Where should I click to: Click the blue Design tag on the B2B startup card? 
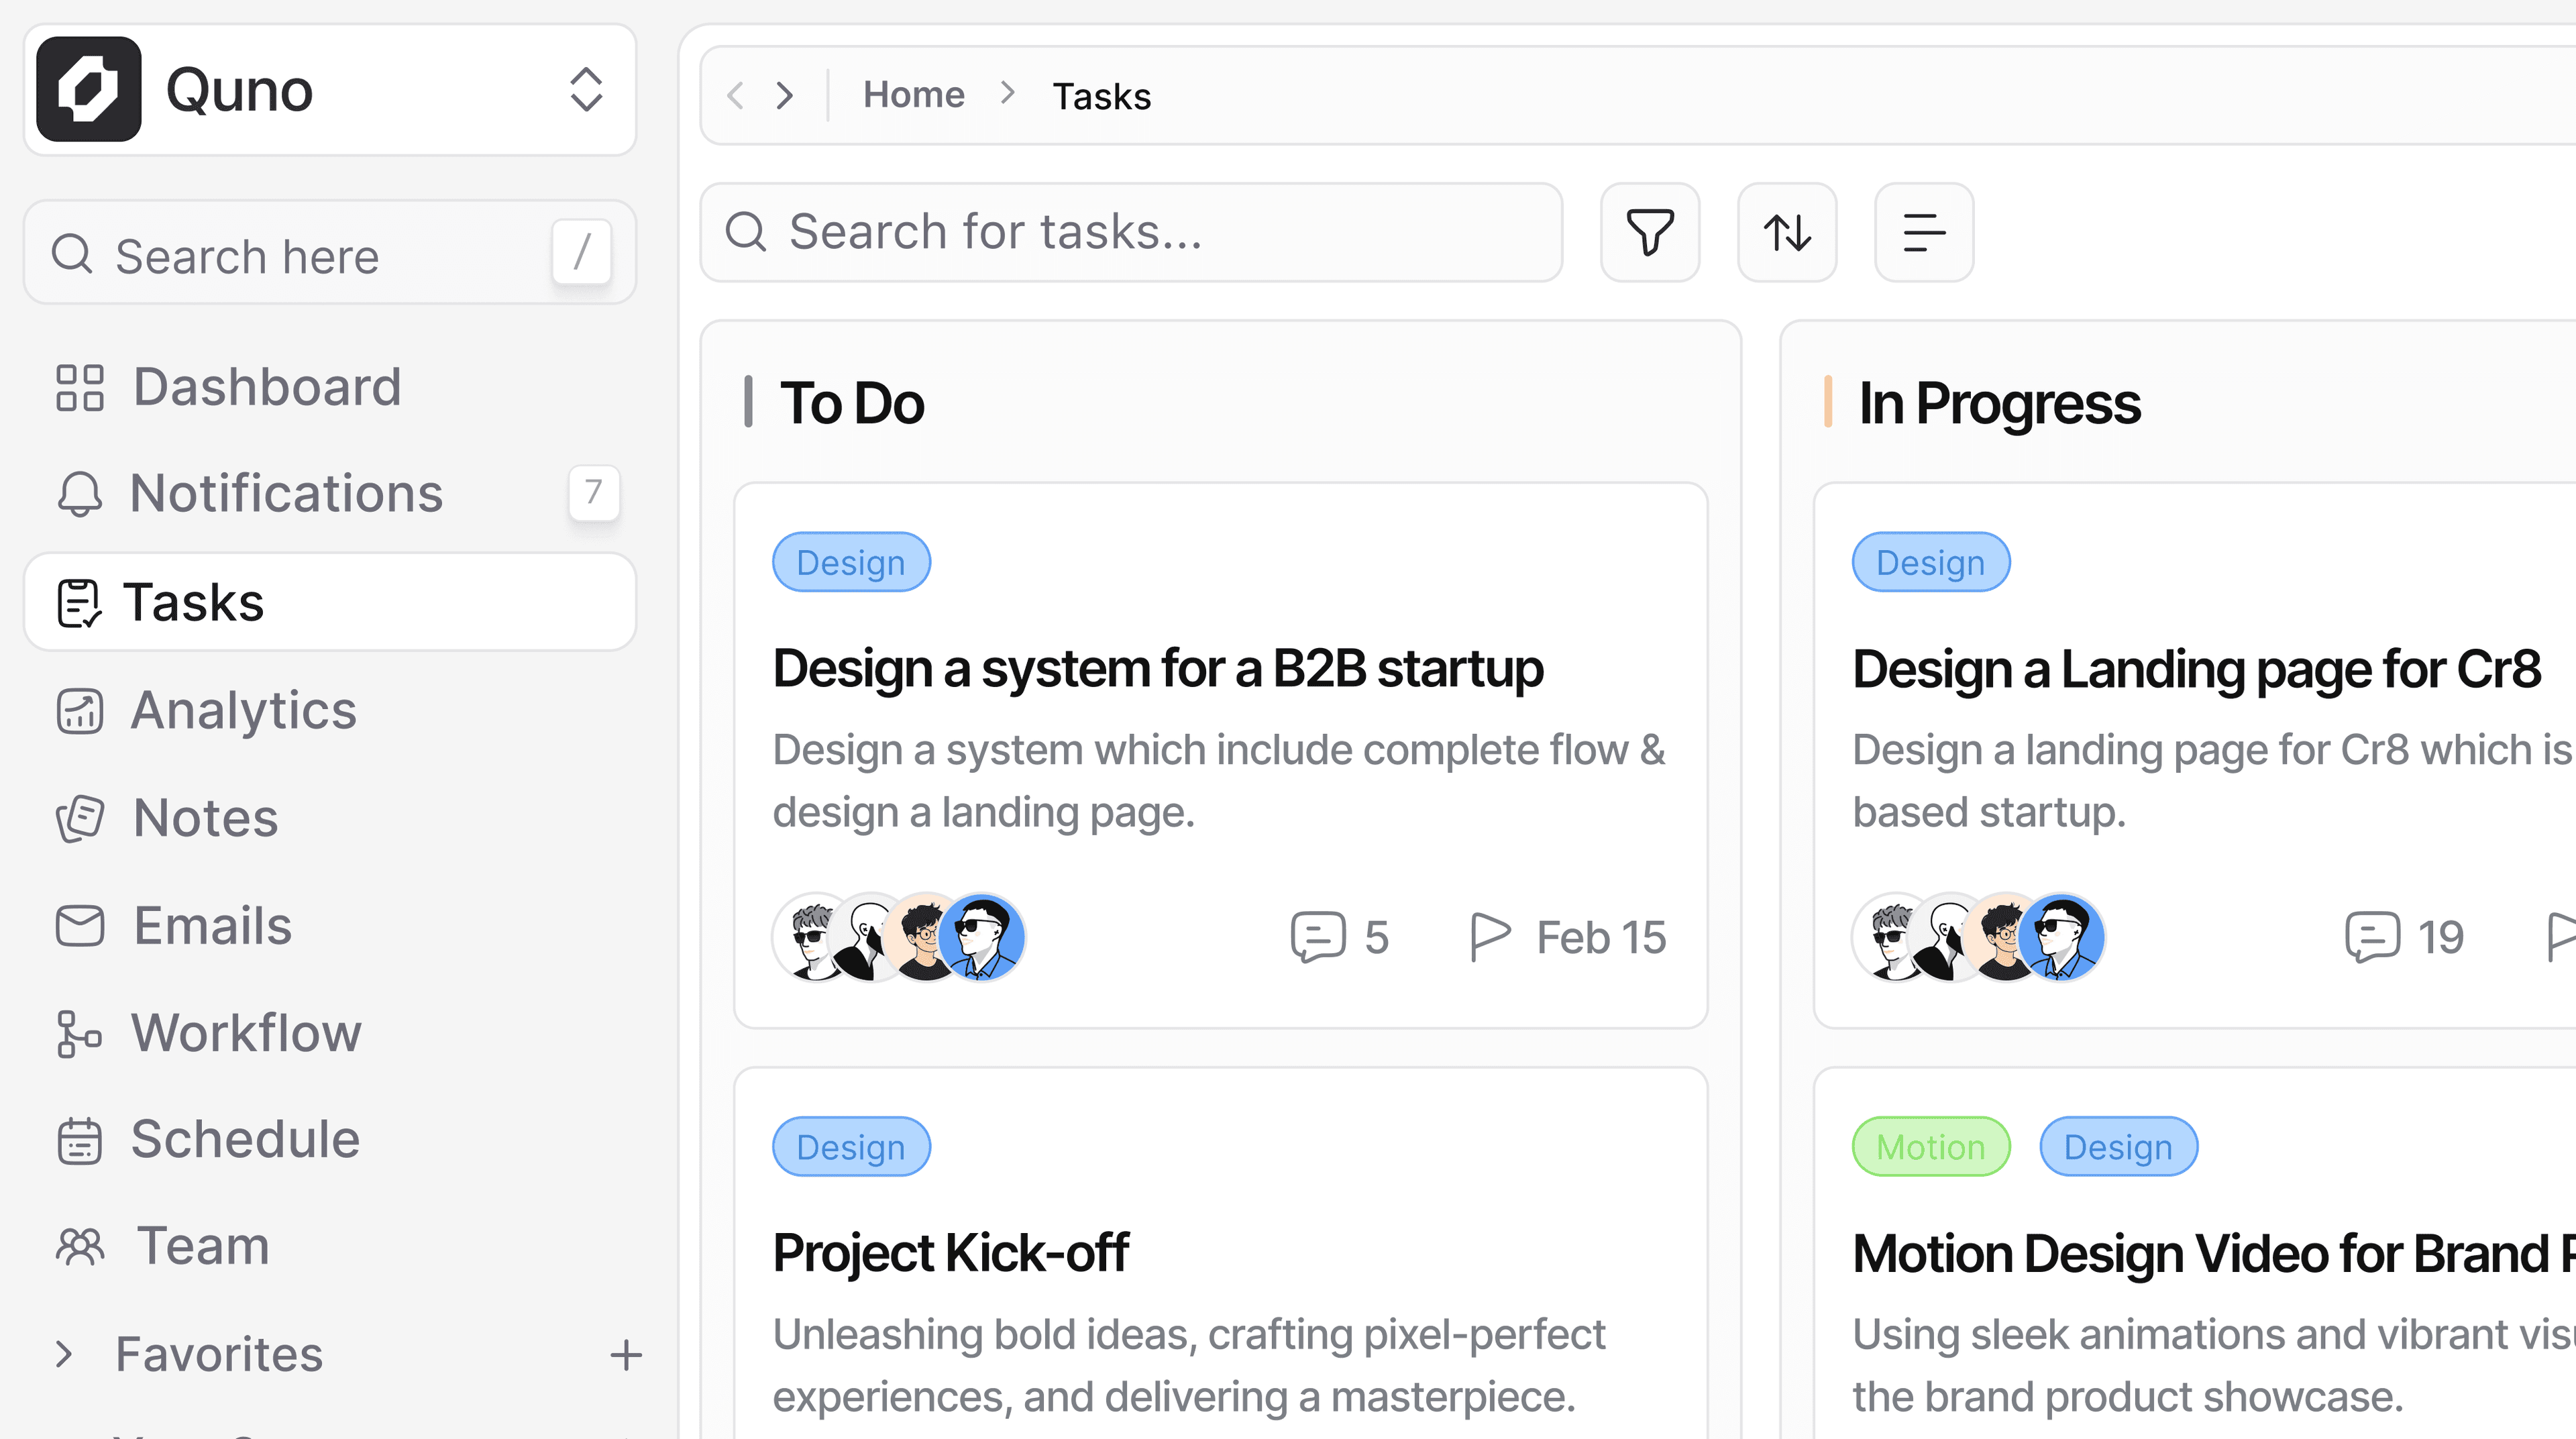(x=850, y=561)
